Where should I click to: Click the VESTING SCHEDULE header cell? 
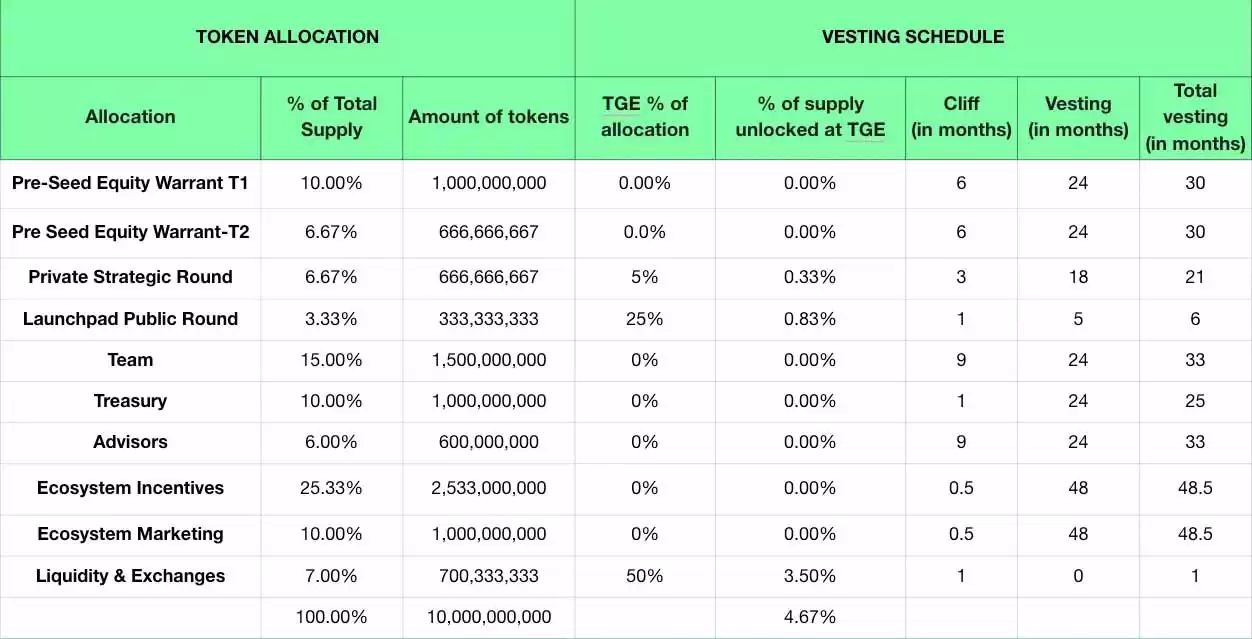point(912,37)
